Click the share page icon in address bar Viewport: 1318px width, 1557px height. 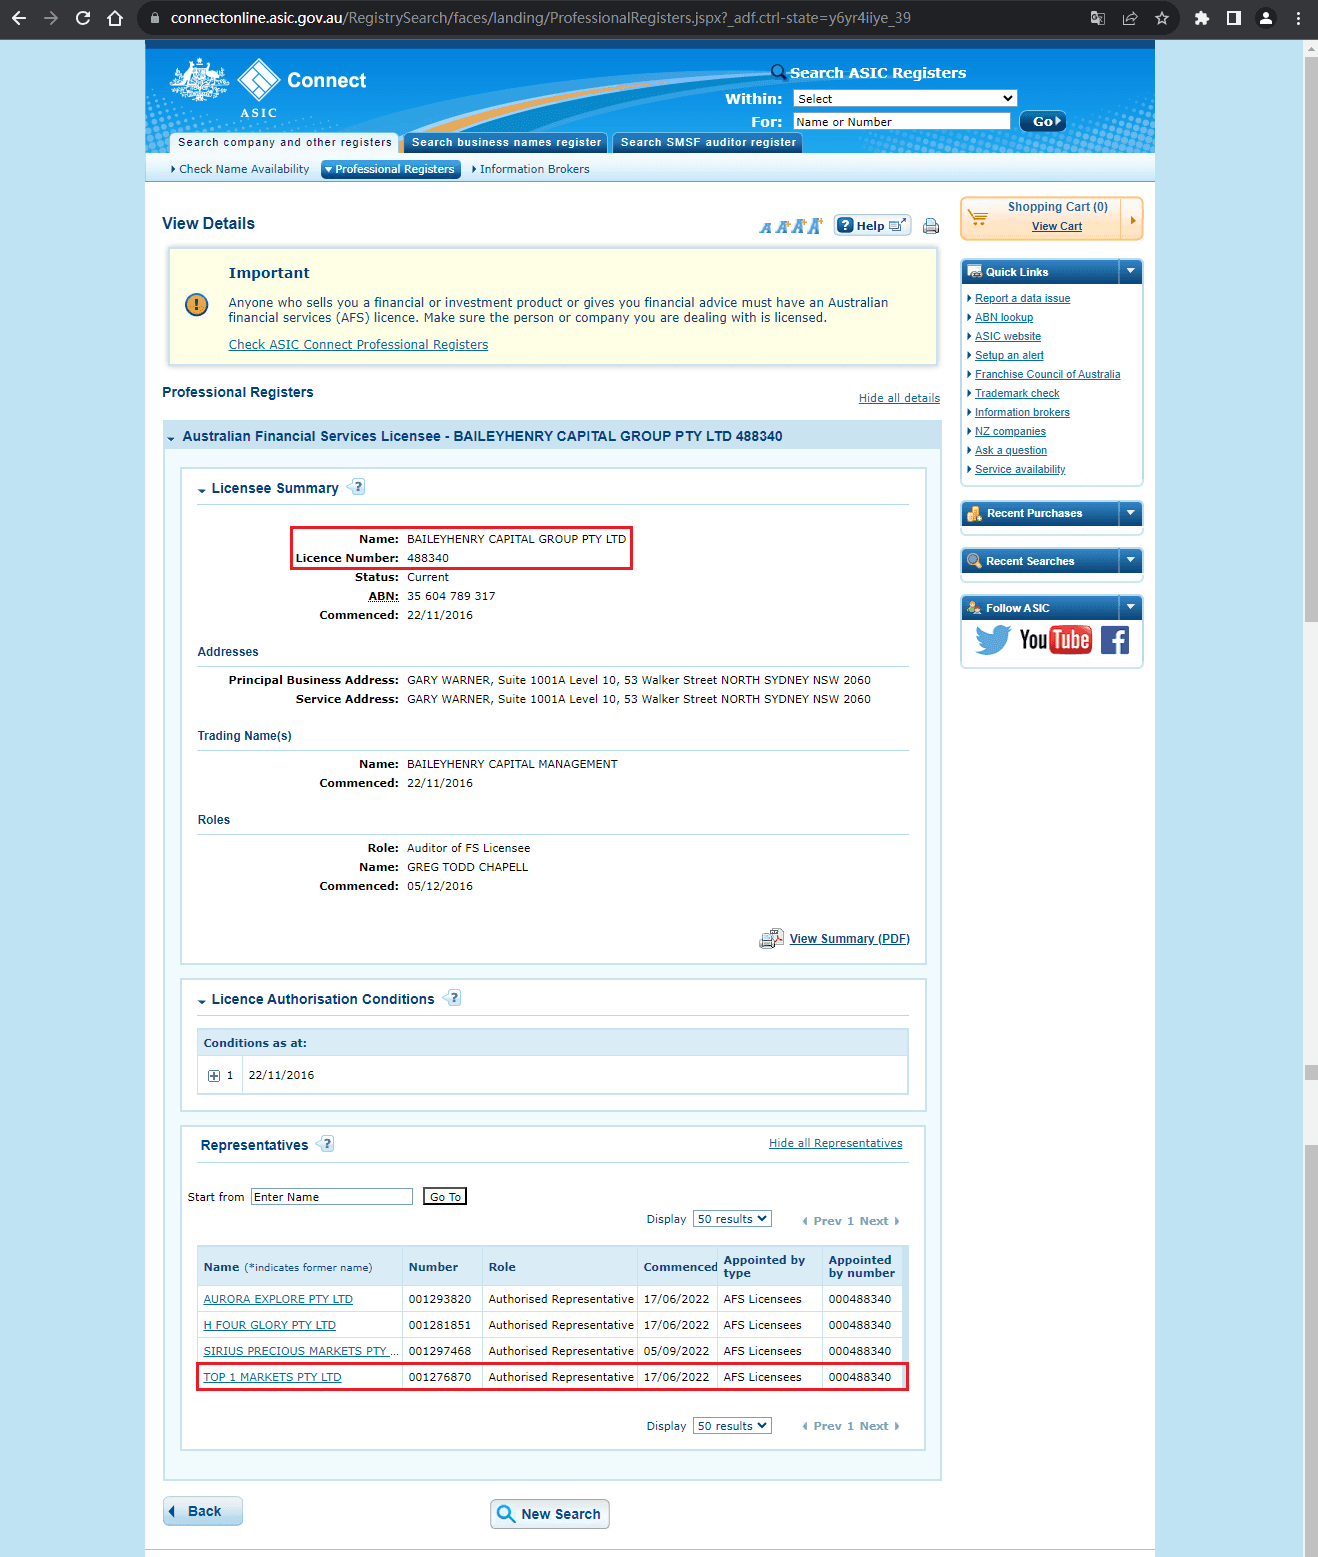click(x=1130, y=18)
